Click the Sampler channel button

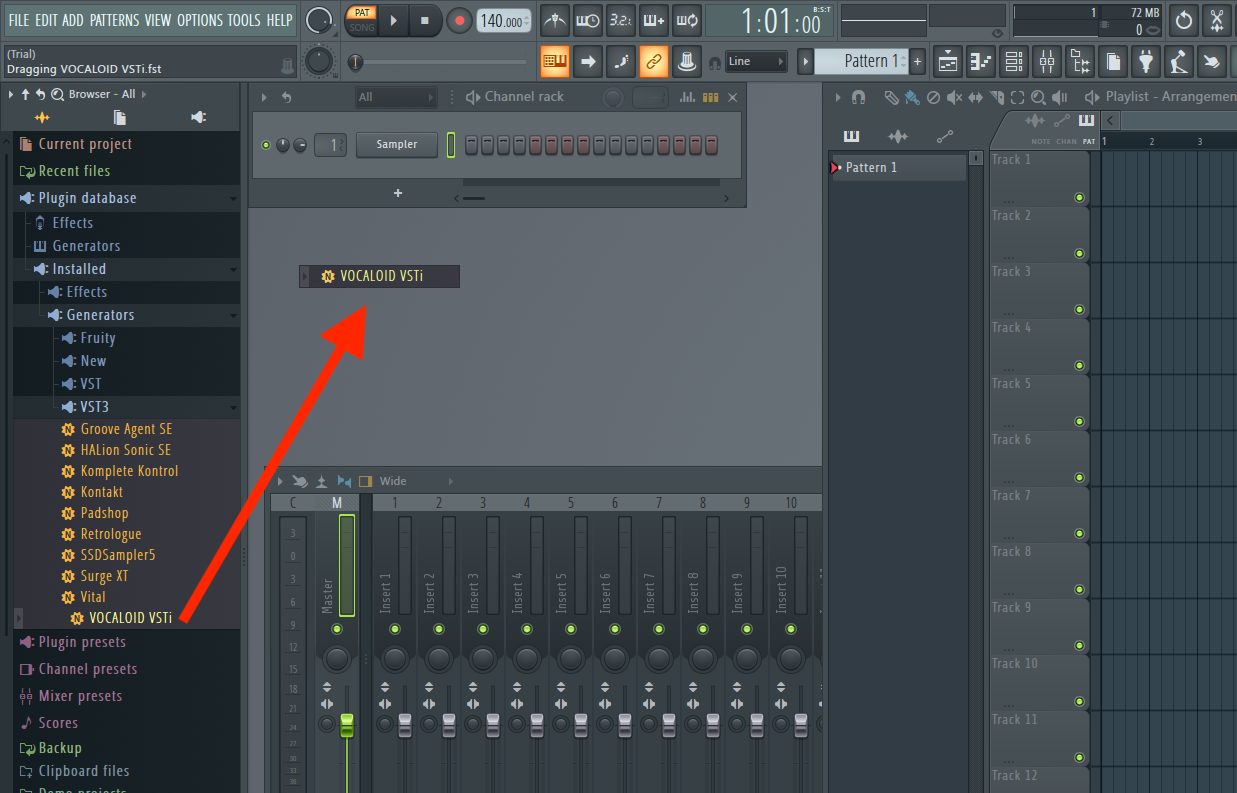[397, 145]
